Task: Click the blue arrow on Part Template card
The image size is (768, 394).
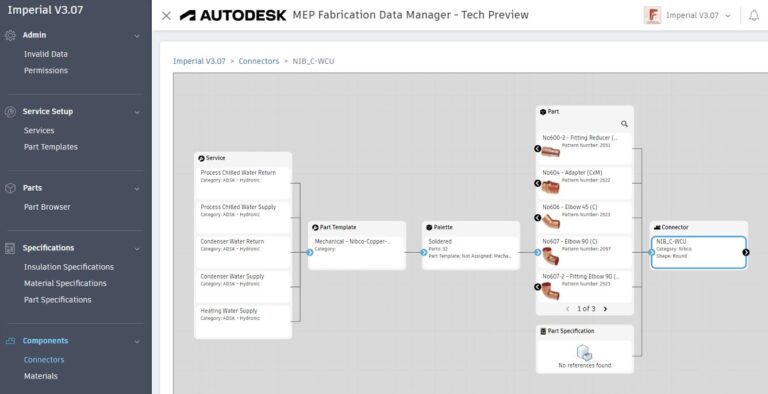Action: (310, 252)
